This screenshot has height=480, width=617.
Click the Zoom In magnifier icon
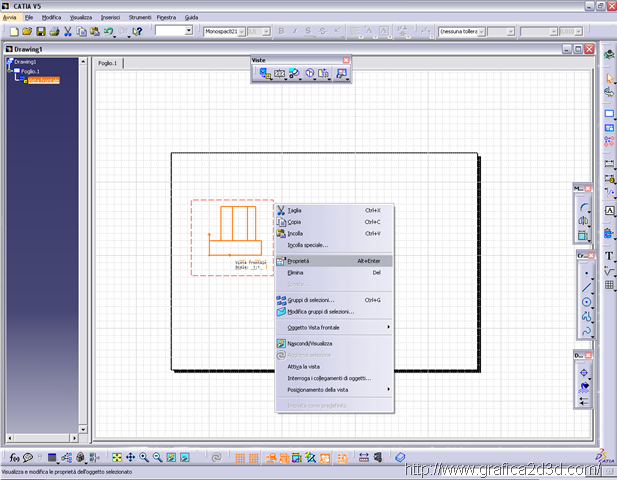pyautogui.click(x=144, y=457)
